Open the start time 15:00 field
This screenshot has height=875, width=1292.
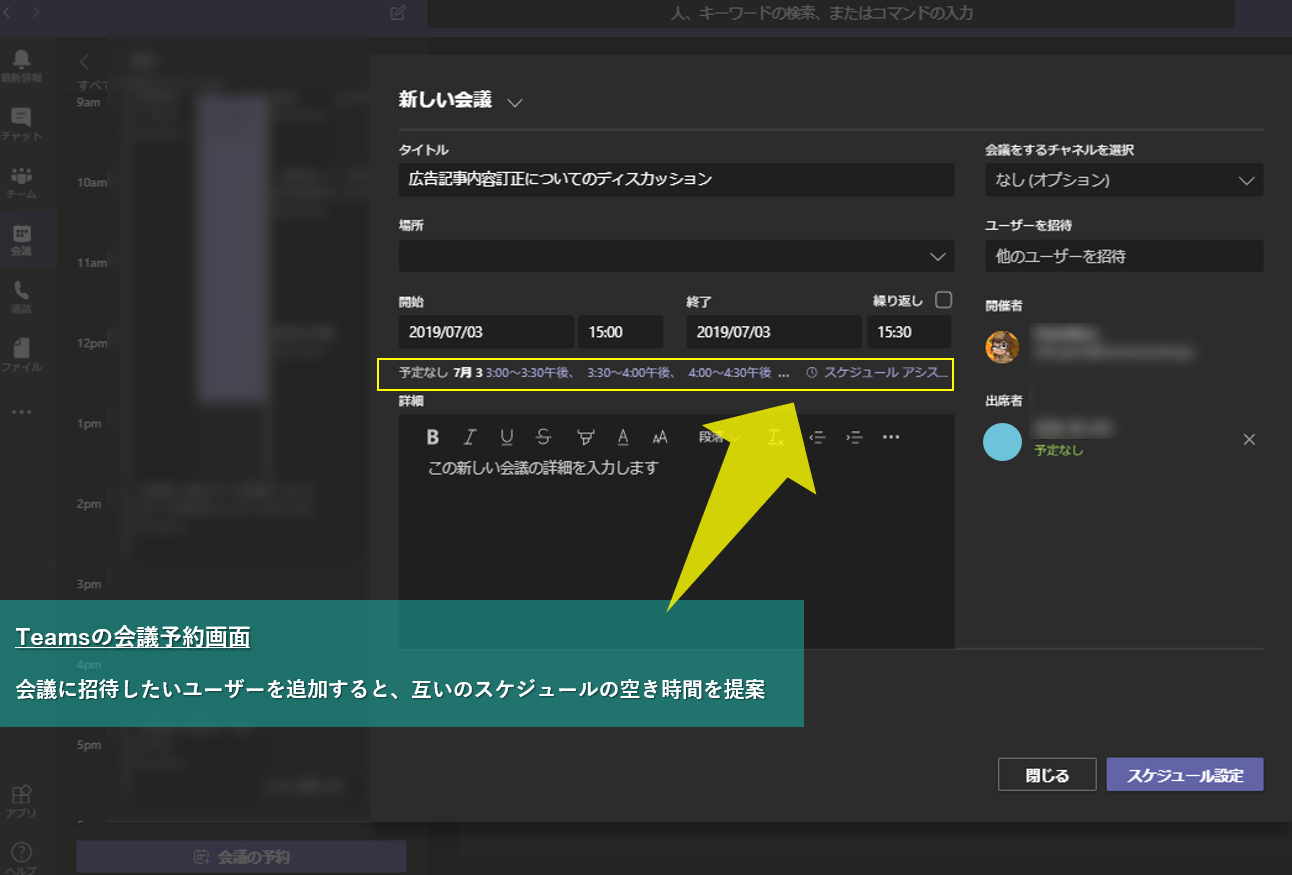point(620,332)
